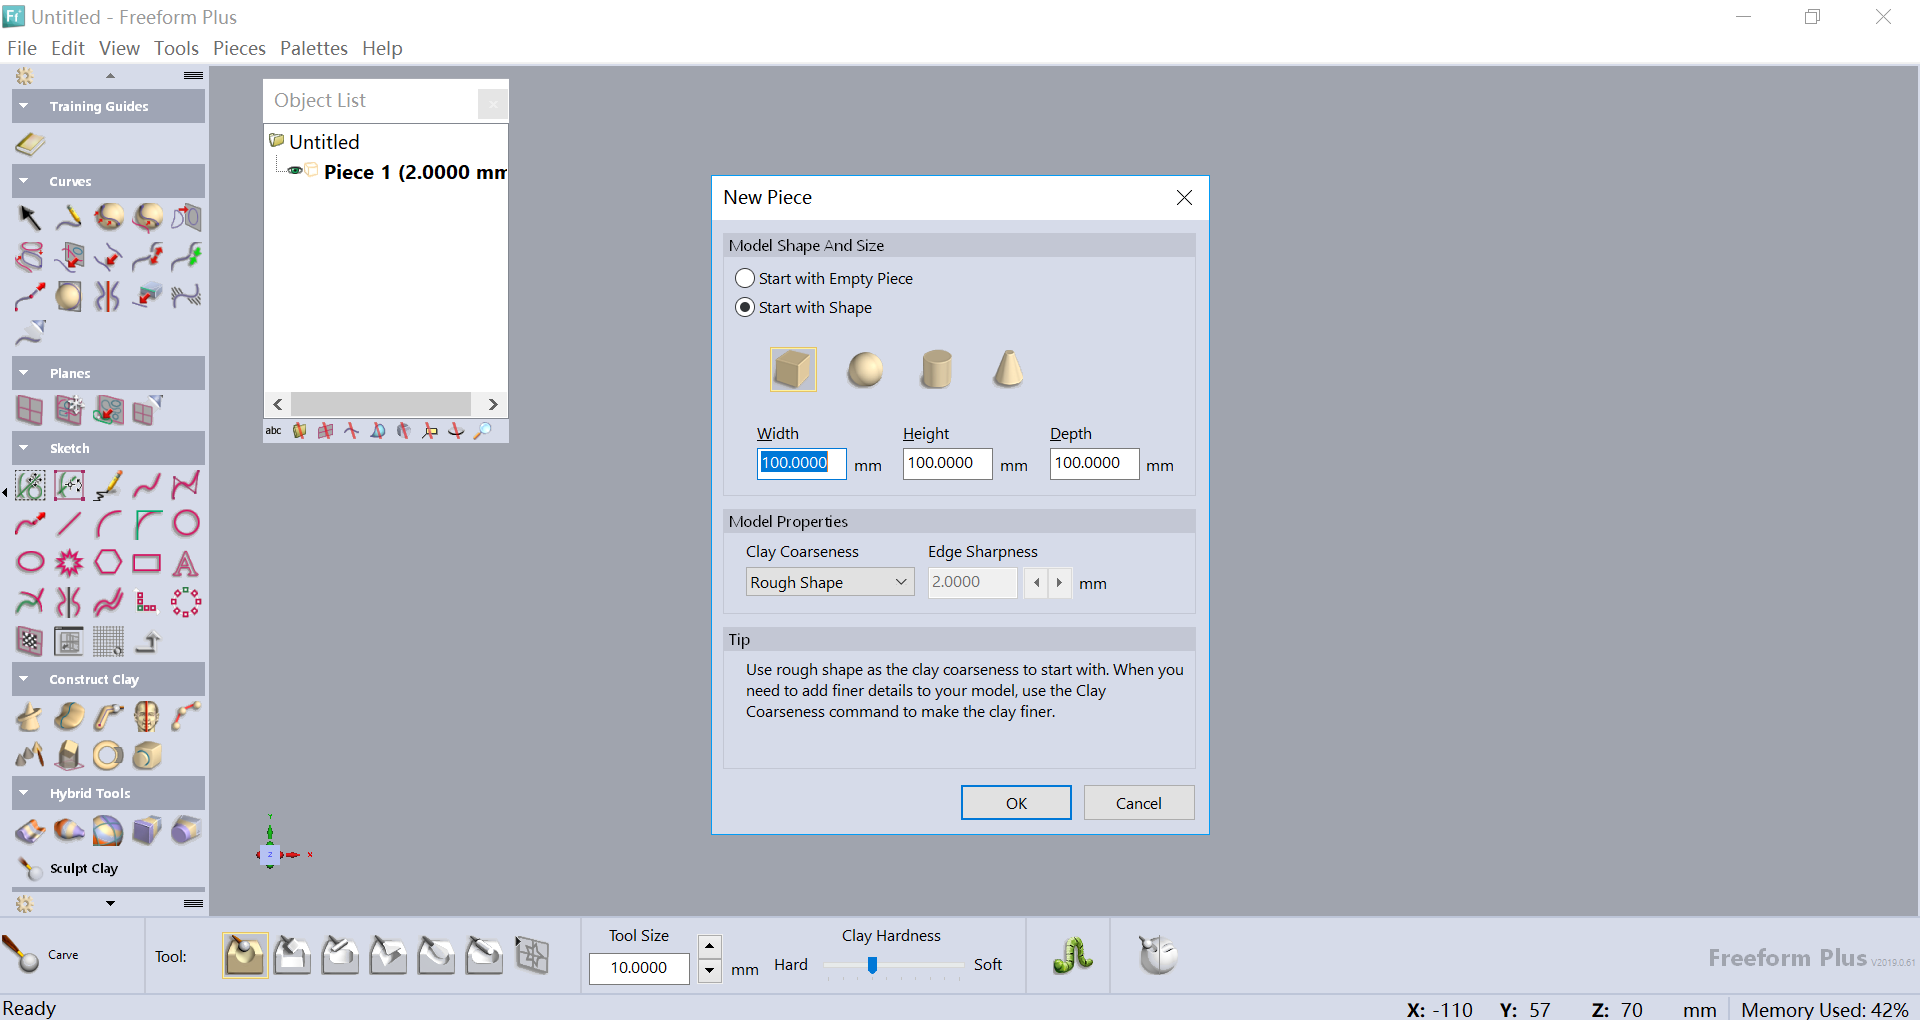The width and height of the screenshot is (1920, 1020).
Task: Select the block shape icon
Action: pyautogui.click(x=793, y=369)
